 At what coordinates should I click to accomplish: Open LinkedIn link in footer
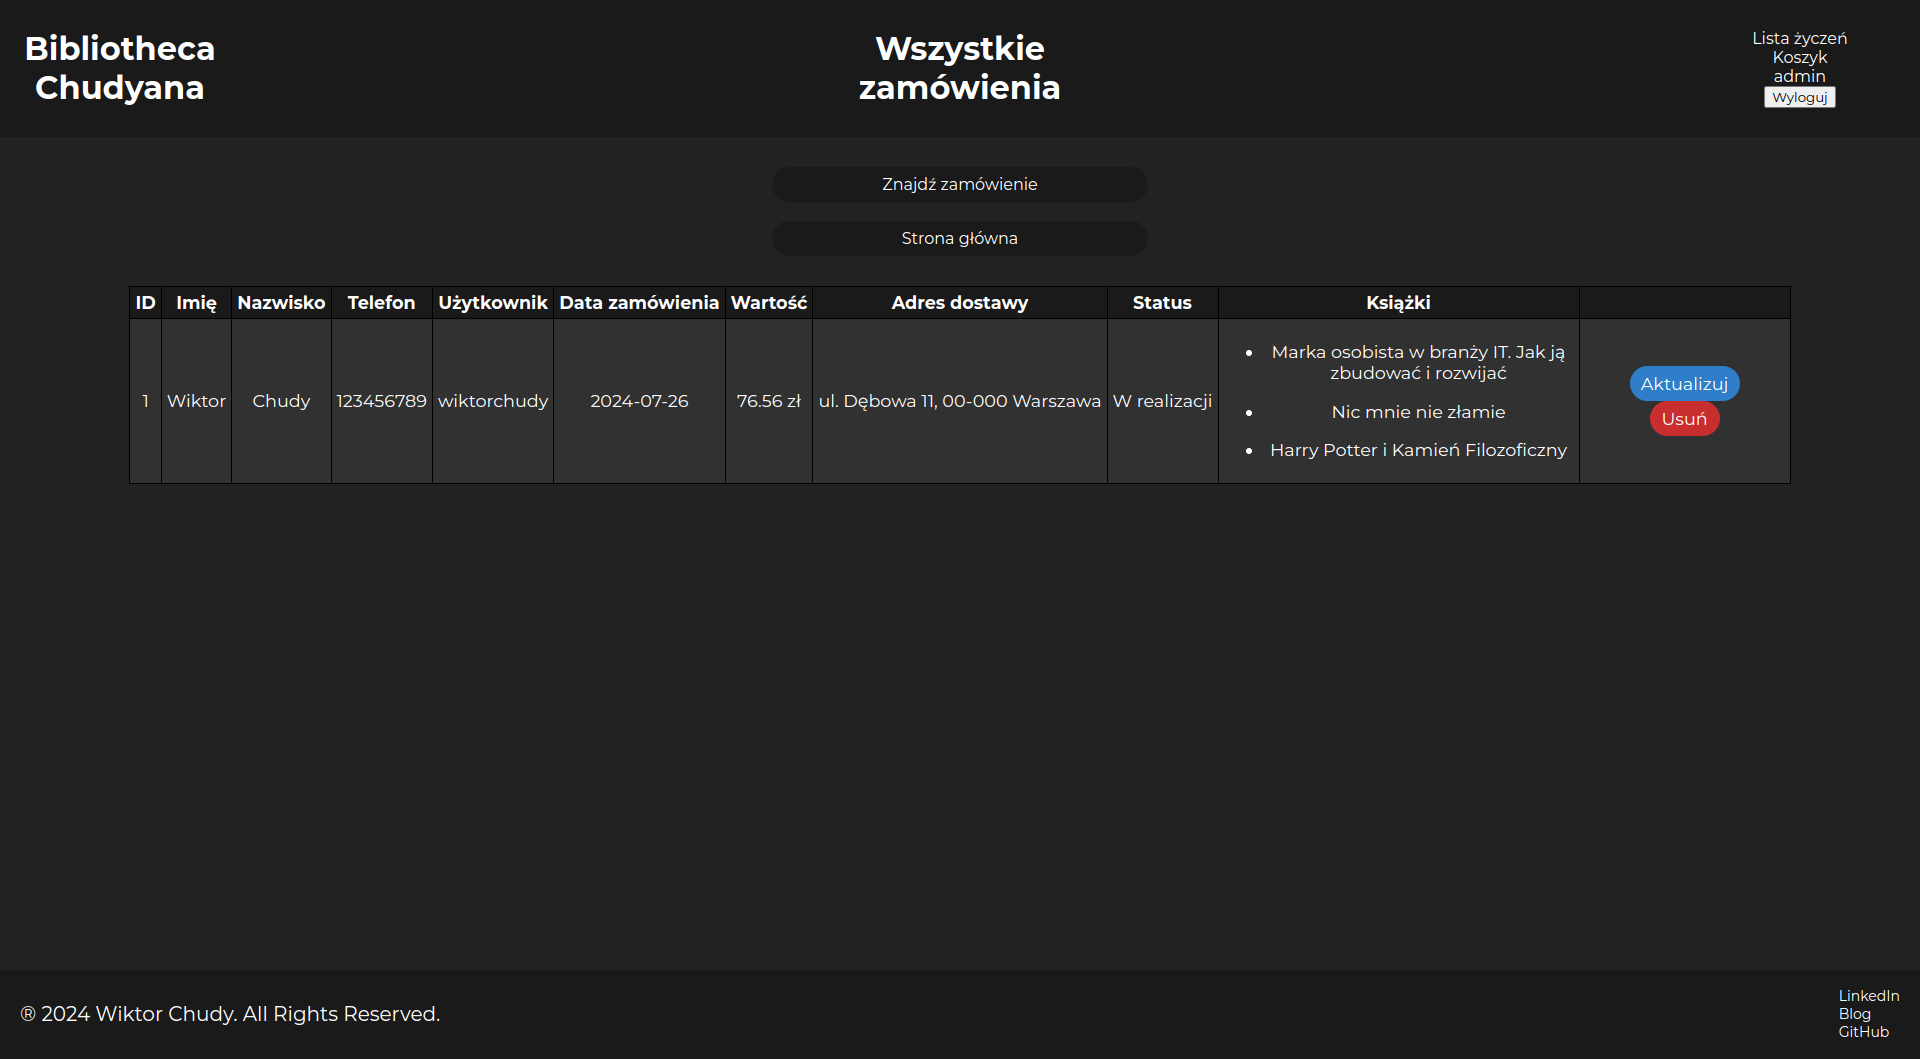(x=1868, y=996)
